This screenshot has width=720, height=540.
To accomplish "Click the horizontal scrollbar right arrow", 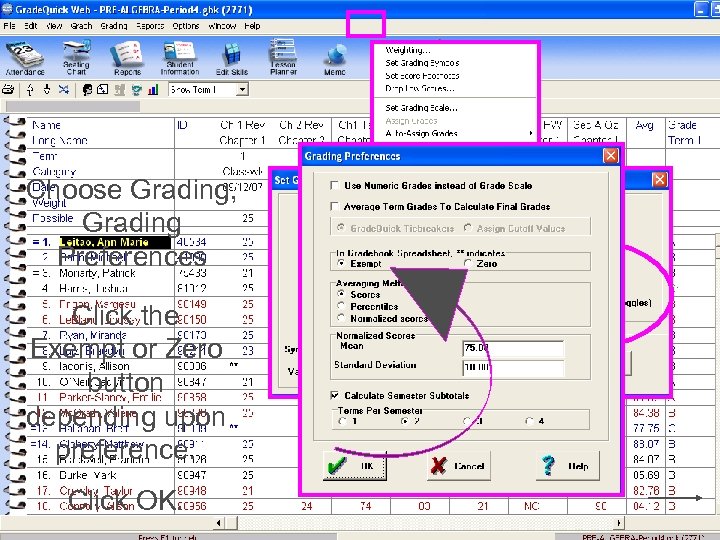I will point(619,523).
